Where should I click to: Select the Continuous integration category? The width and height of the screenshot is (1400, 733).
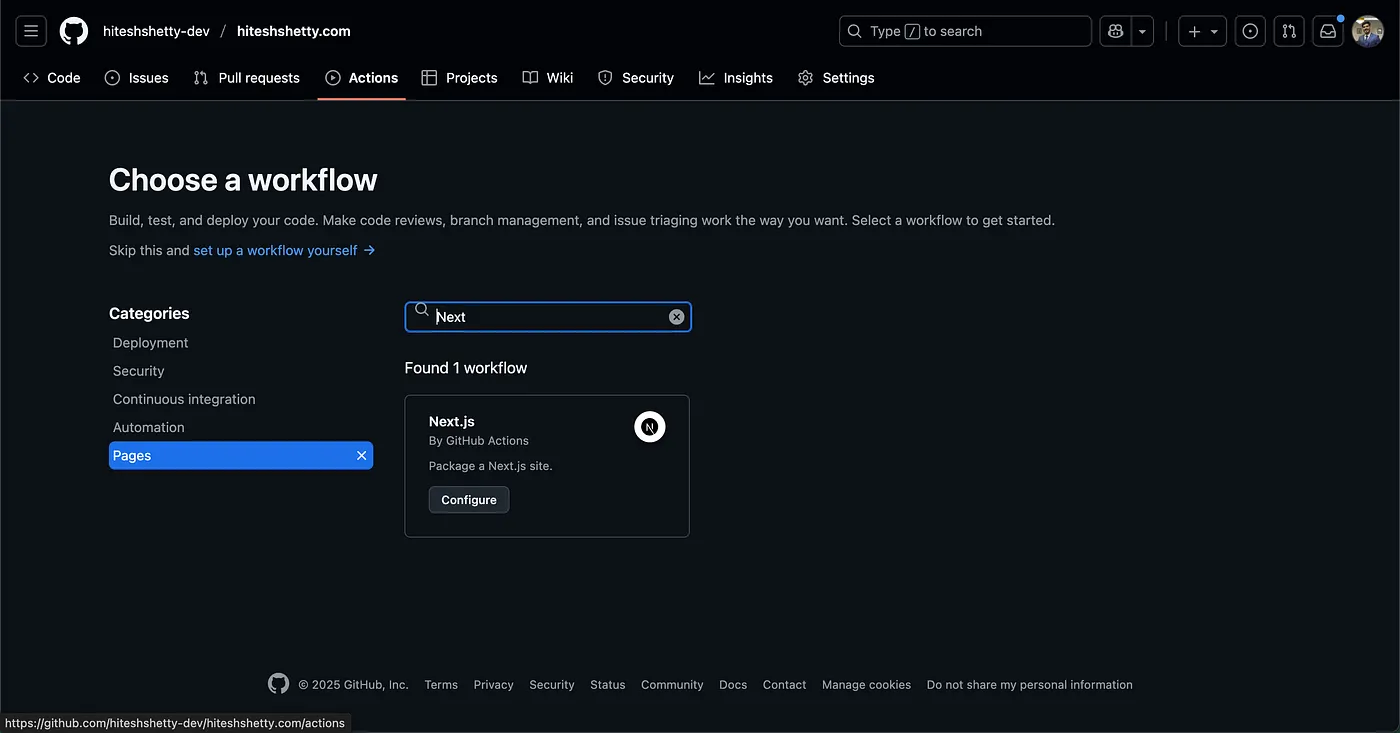pyautogui.click(x=184, y=399)
